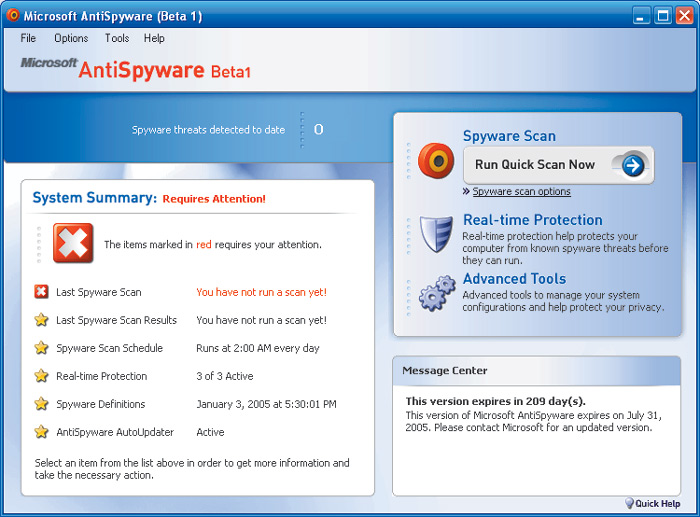Click the Message Center header
Image resolution: width=700 pixels, height=517 pixels.
click(537, 371)
